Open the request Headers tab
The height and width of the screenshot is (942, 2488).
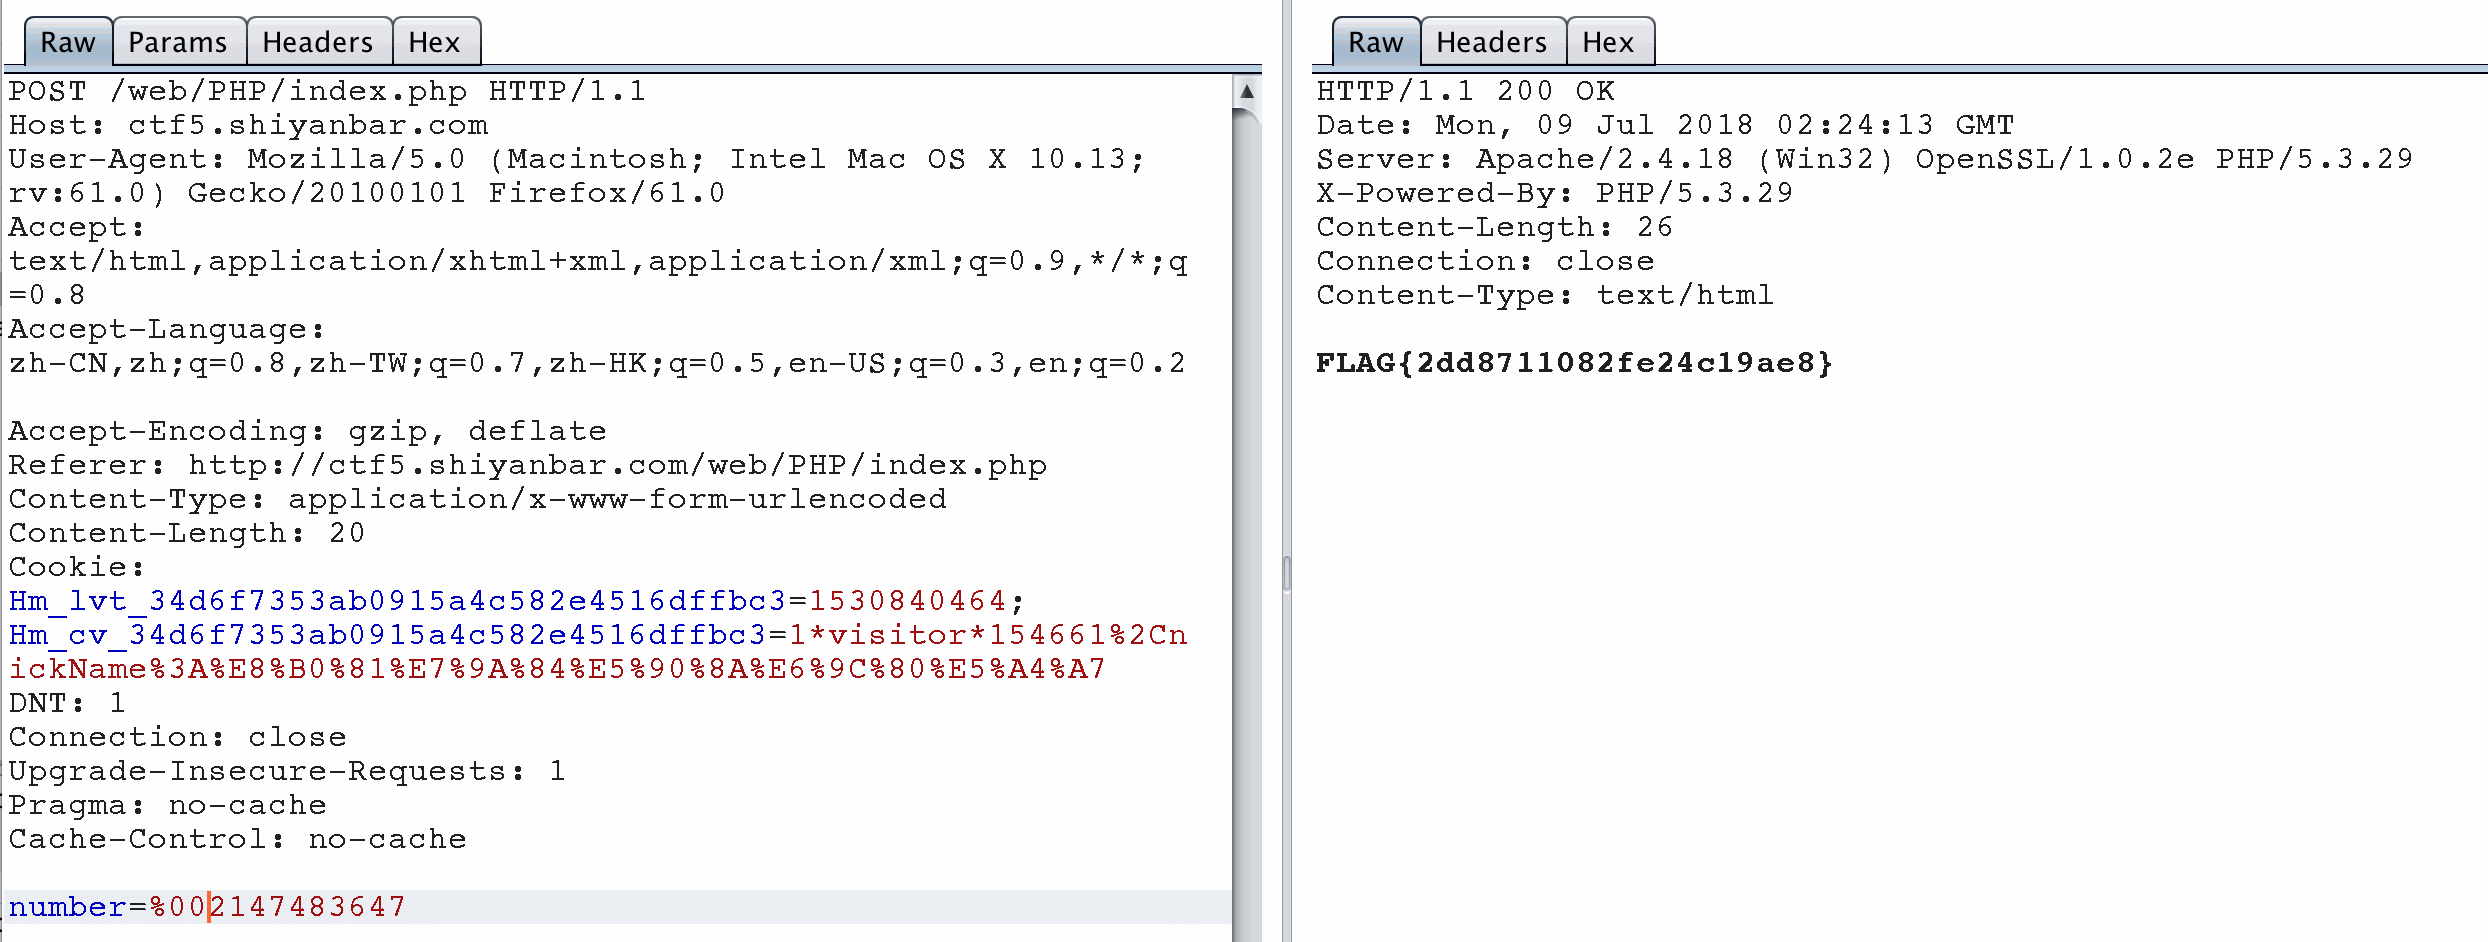[x=318, y=42]
